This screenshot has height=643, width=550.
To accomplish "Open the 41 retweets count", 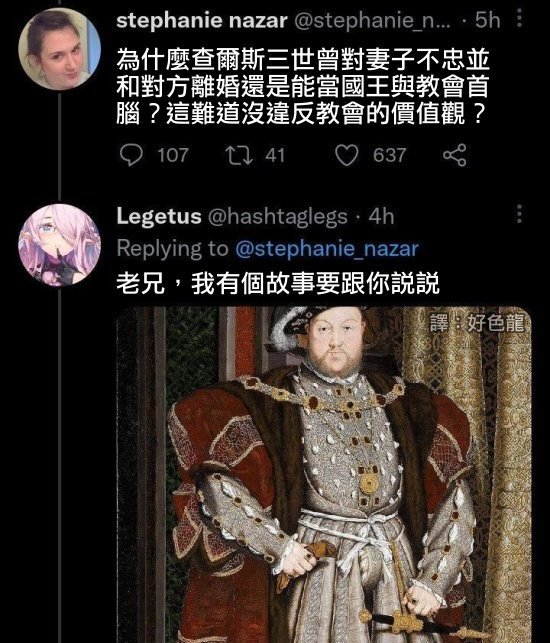I will pyautogui.click(x=275, y=155).
